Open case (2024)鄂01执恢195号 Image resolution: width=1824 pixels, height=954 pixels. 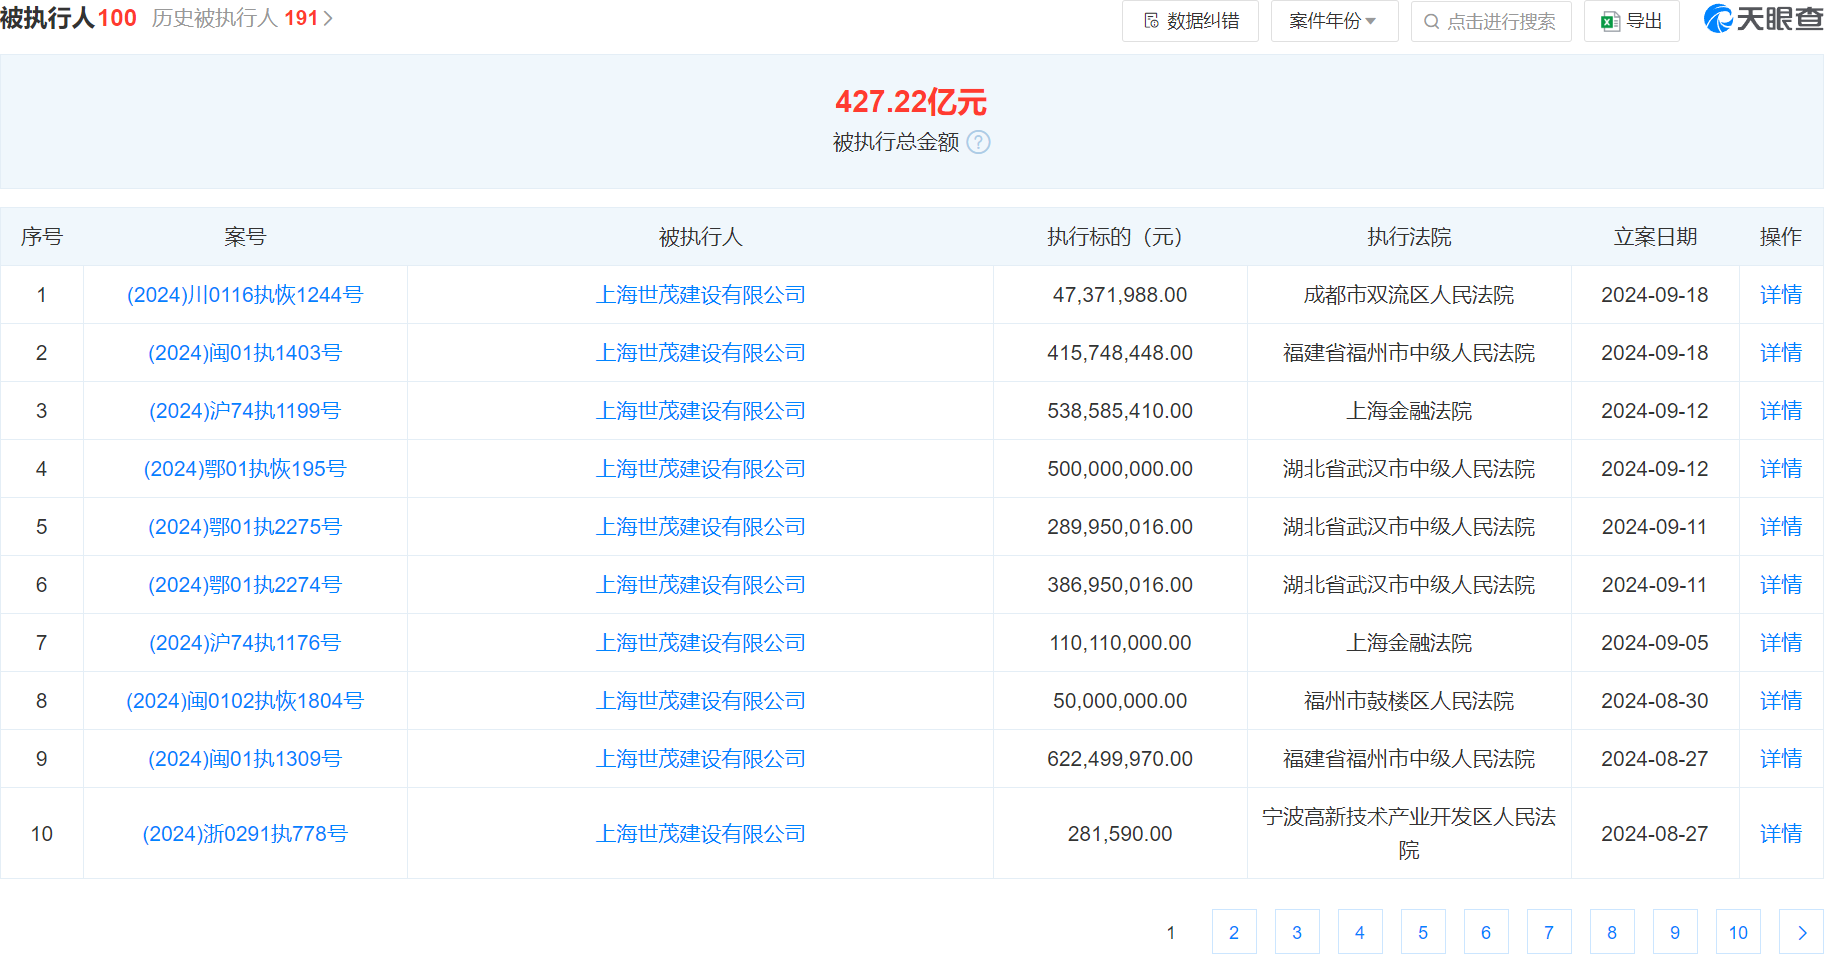[x=245, y=469]
